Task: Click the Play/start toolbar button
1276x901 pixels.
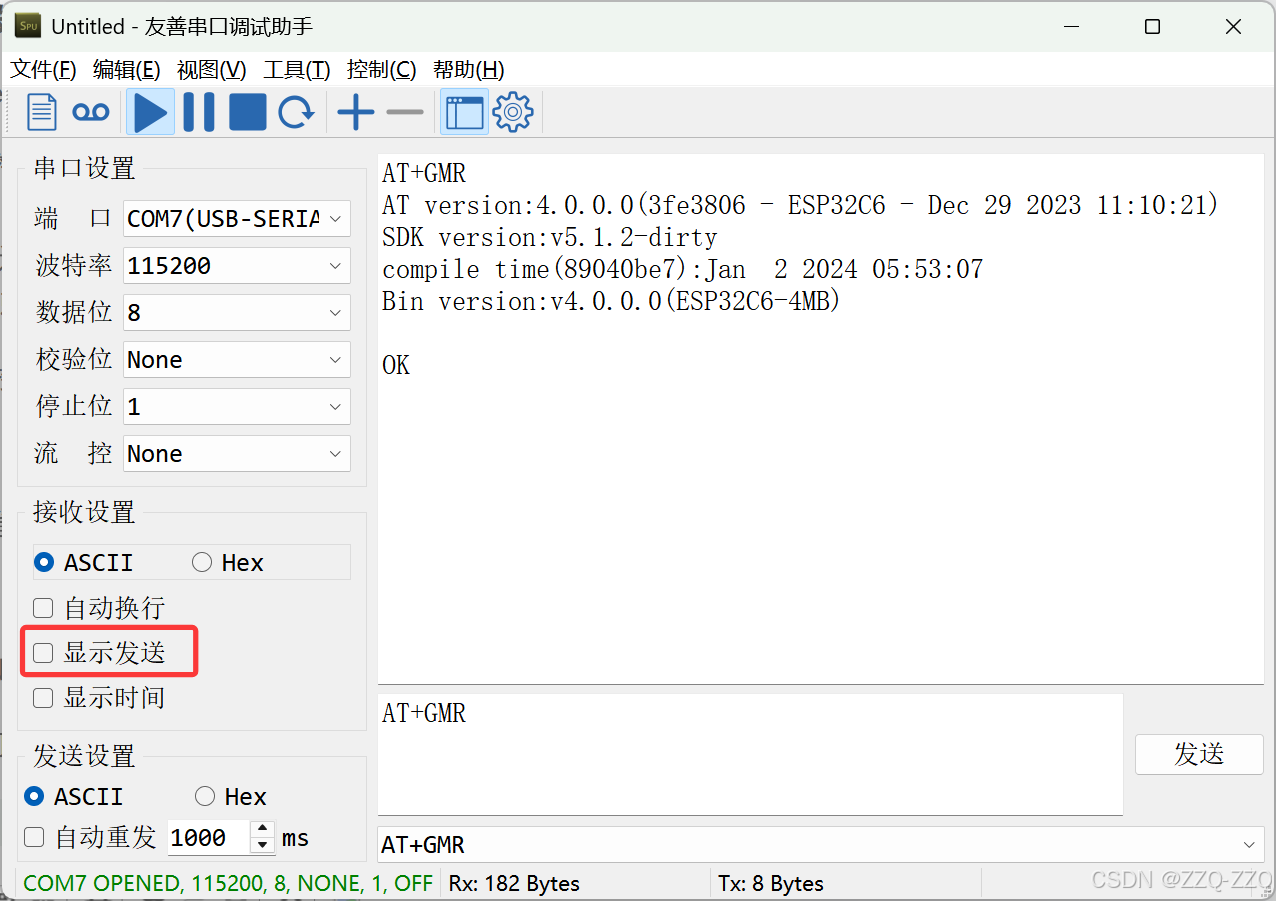Action: (x=150, y=112)
